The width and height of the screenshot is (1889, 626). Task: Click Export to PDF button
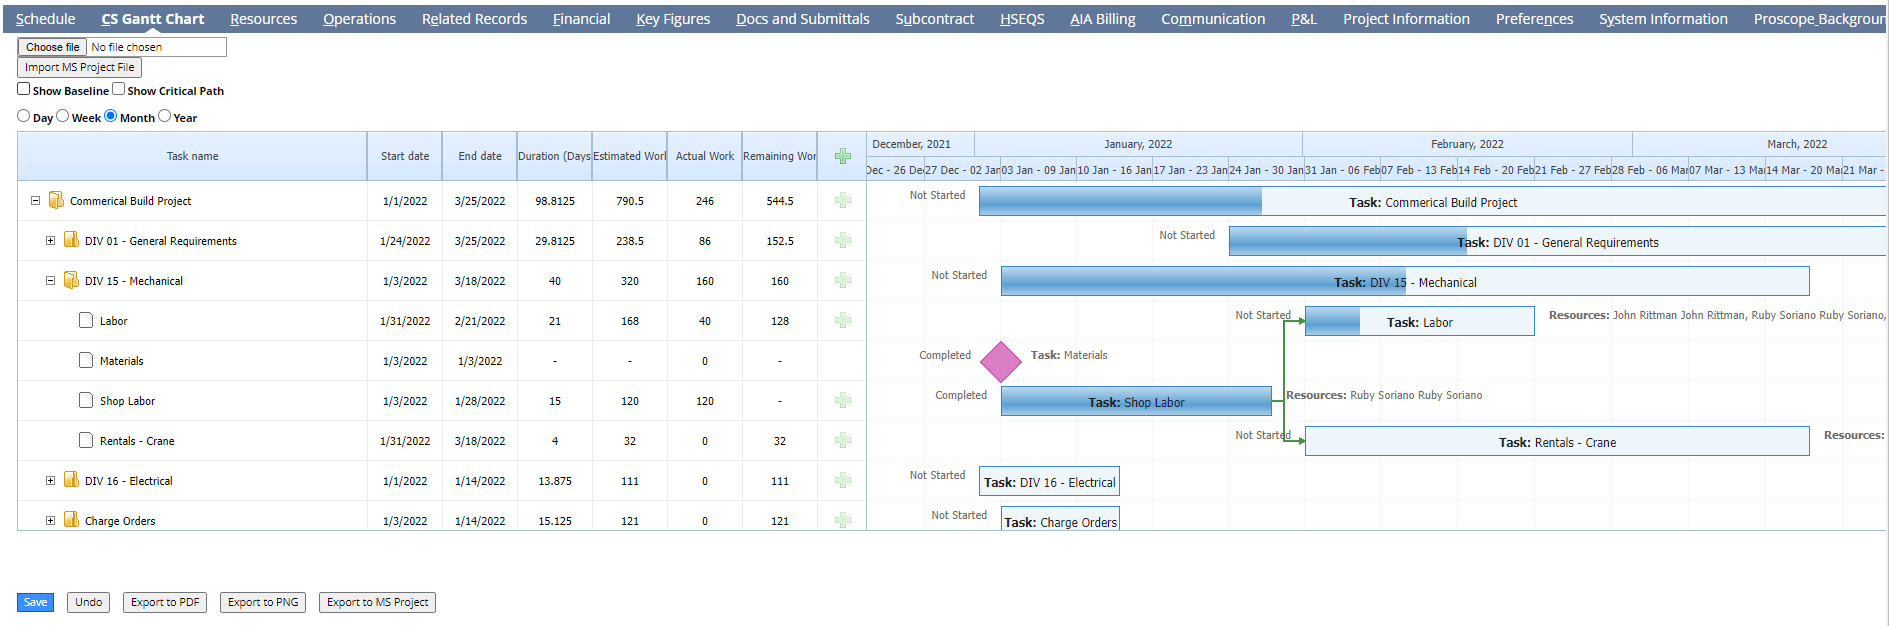tap(165, 602)
